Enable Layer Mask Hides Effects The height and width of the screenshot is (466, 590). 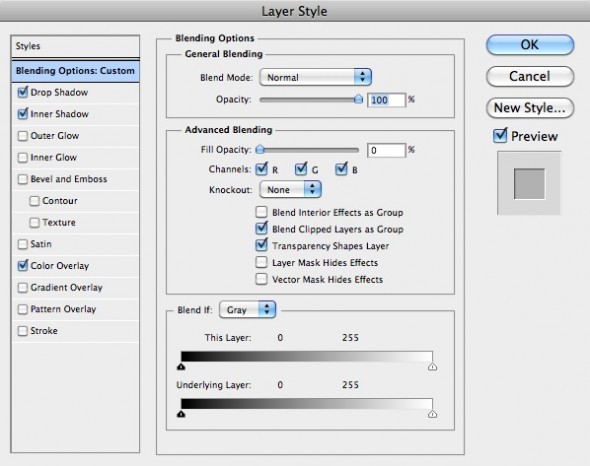pyautogui.click(x=261, y=262)
